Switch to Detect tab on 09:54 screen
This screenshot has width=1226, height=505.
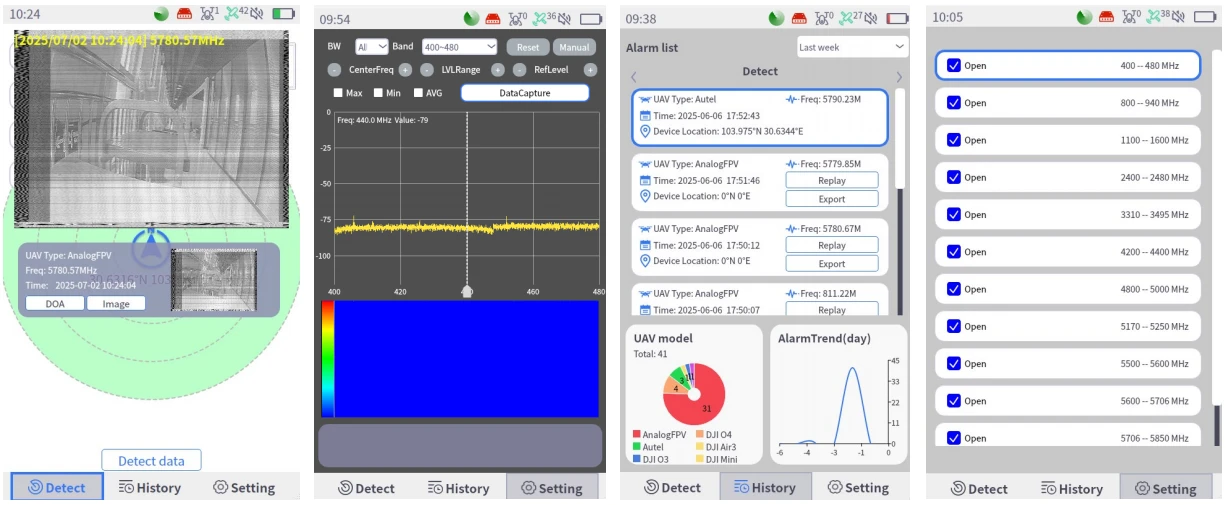(366, 488)
